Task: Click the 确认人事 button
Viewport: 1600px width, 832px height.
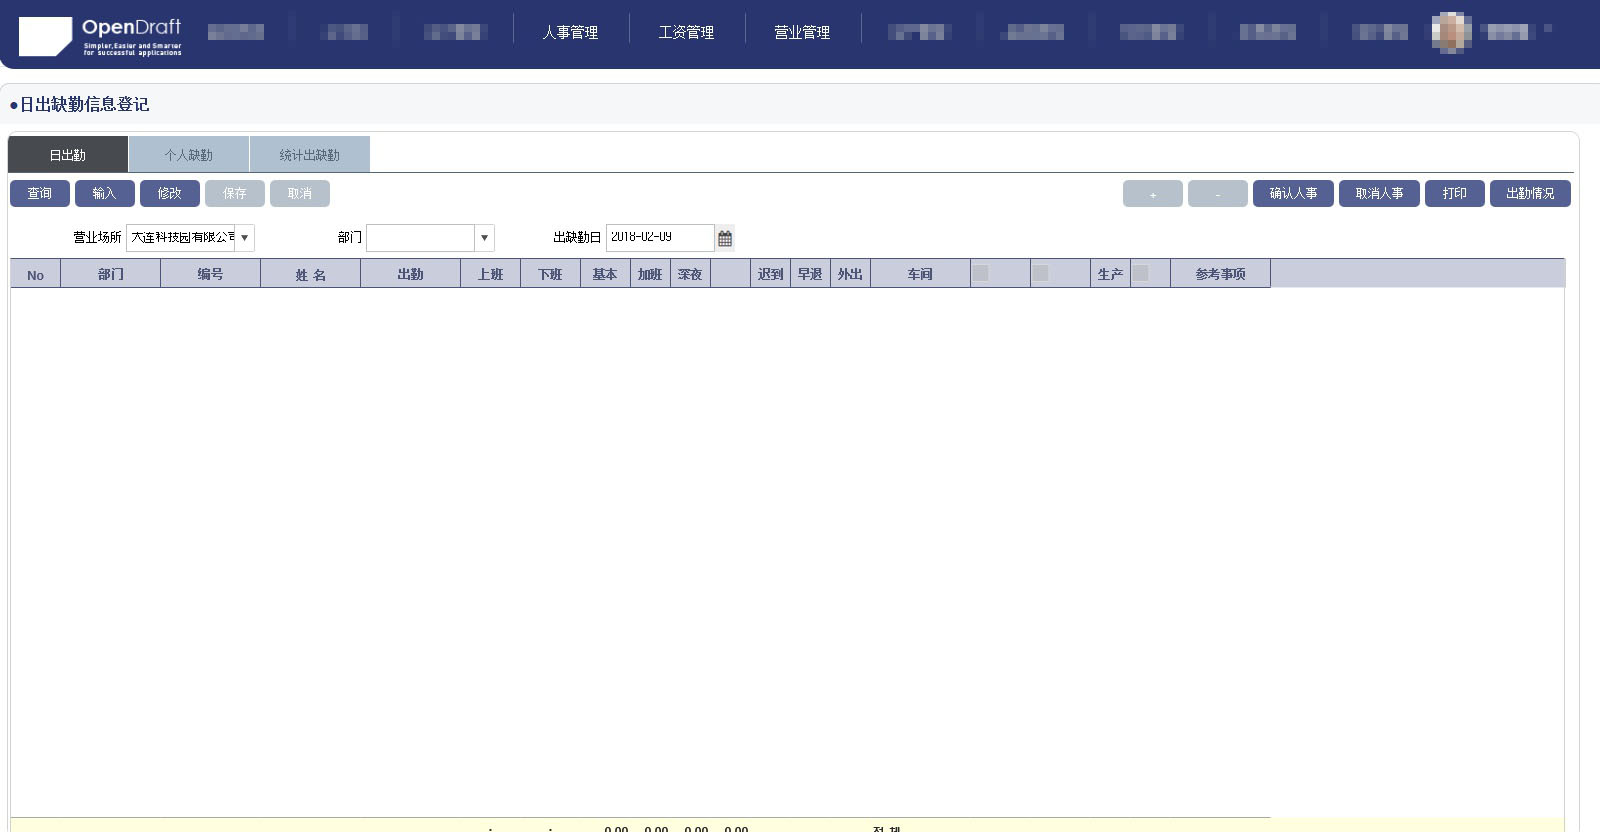Action: point(1293,194)
